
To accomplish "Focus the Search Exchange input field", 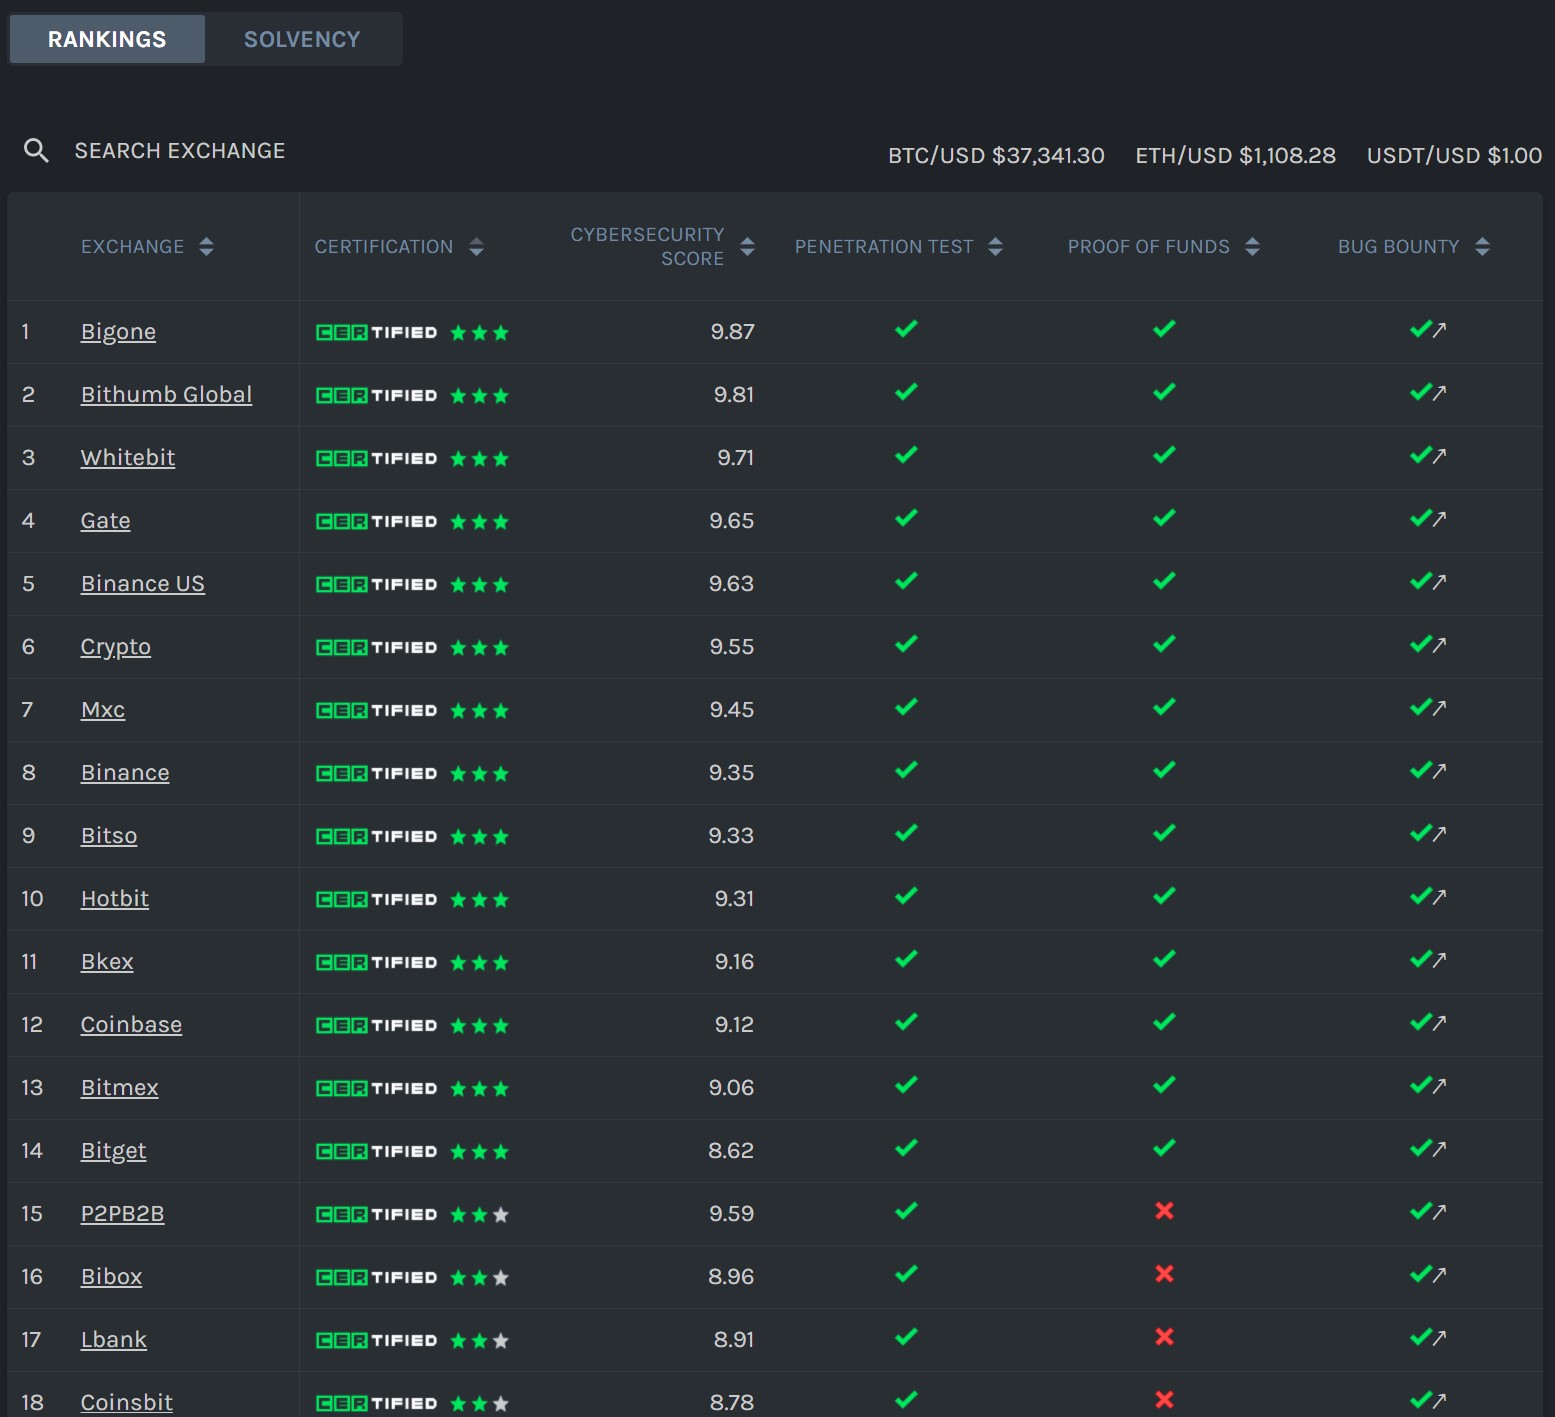I will pyautogui.click(x=180, y=151).
